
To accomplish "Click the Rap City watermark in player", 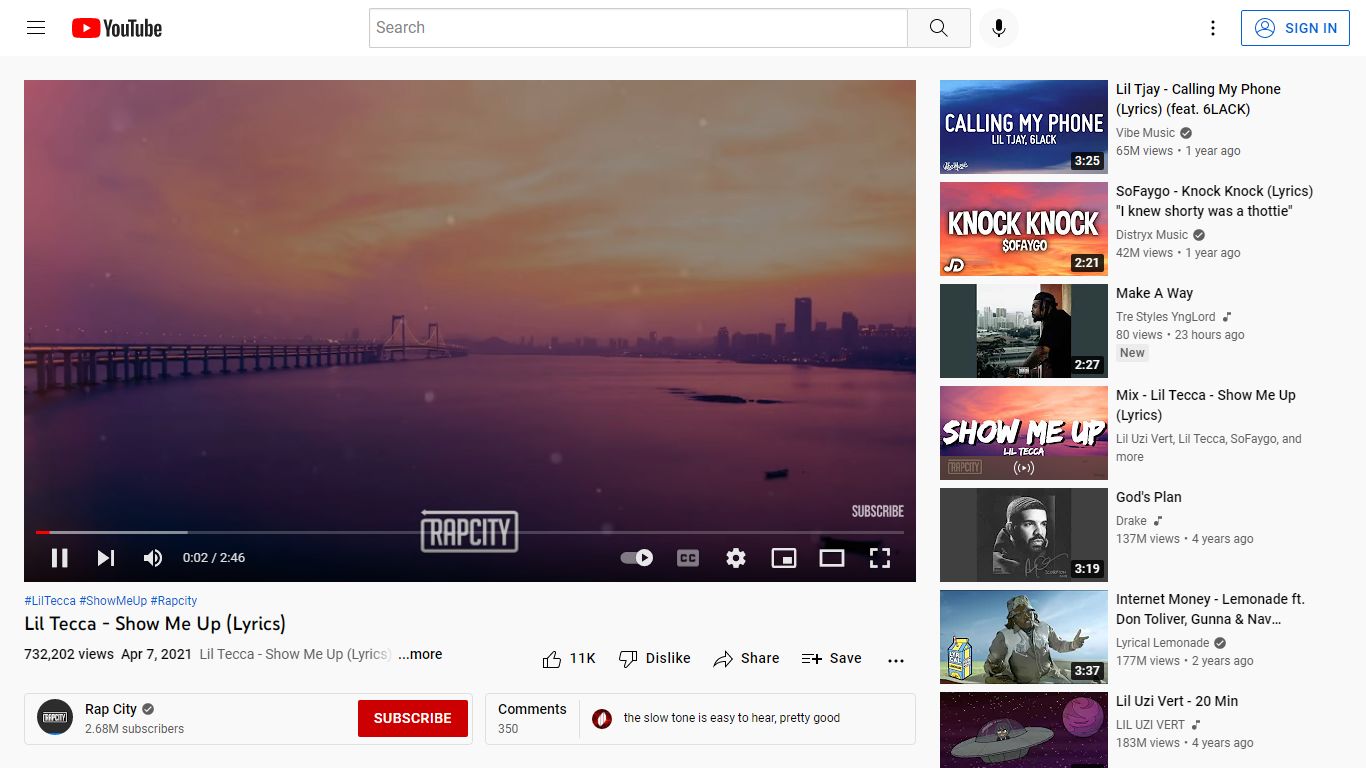I will (x=469, y=532).
